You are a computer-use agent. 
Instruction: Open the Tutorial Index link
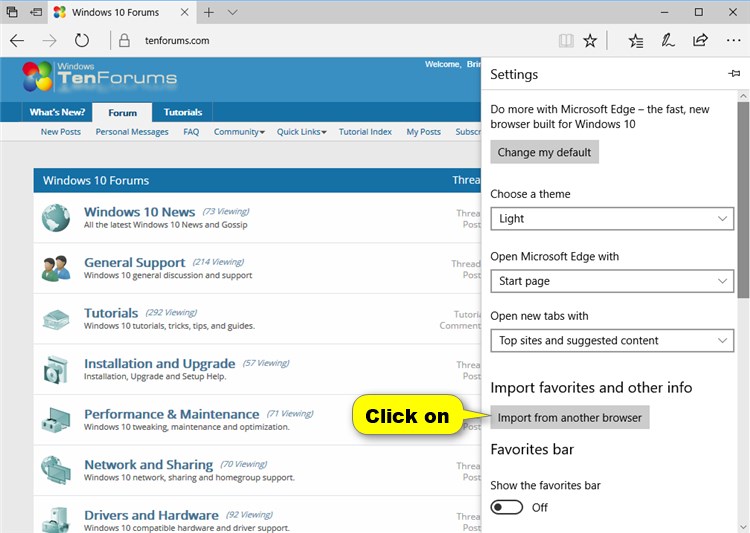(x=365, y=132)
